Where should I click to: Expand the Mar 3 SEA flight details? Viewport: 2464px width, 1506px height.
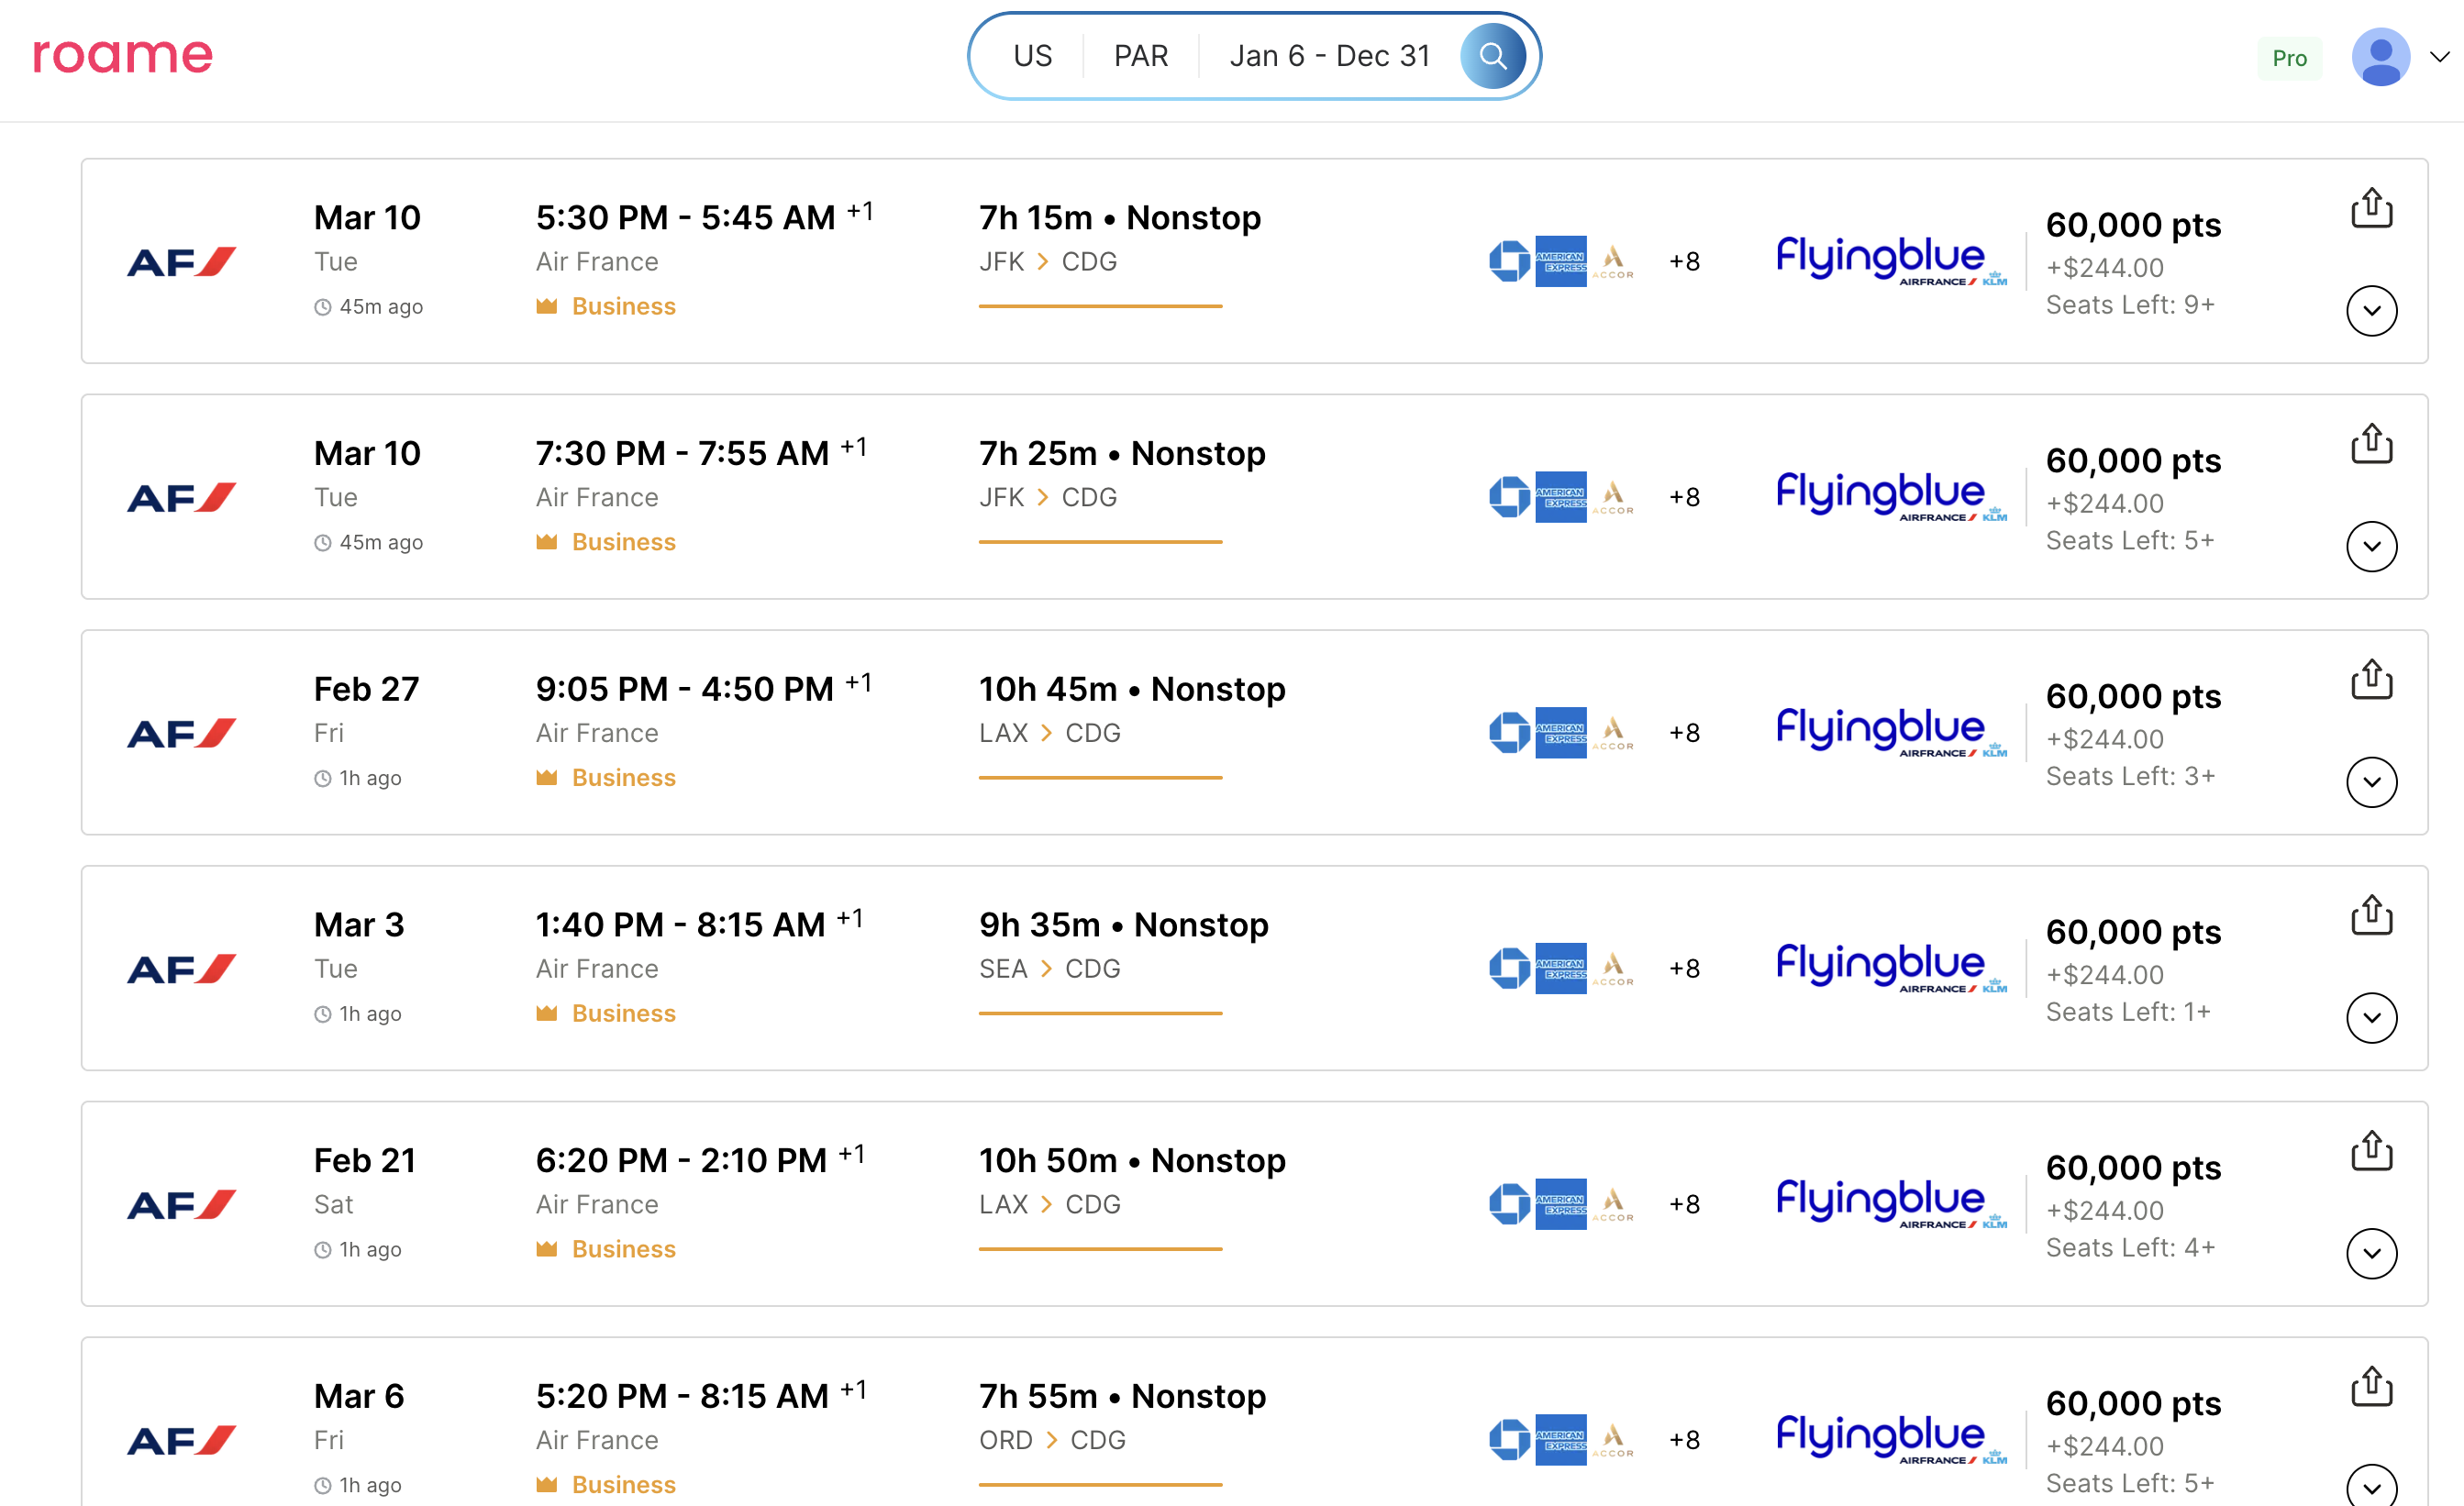pyautogui.click(x=2370, y=1018)
